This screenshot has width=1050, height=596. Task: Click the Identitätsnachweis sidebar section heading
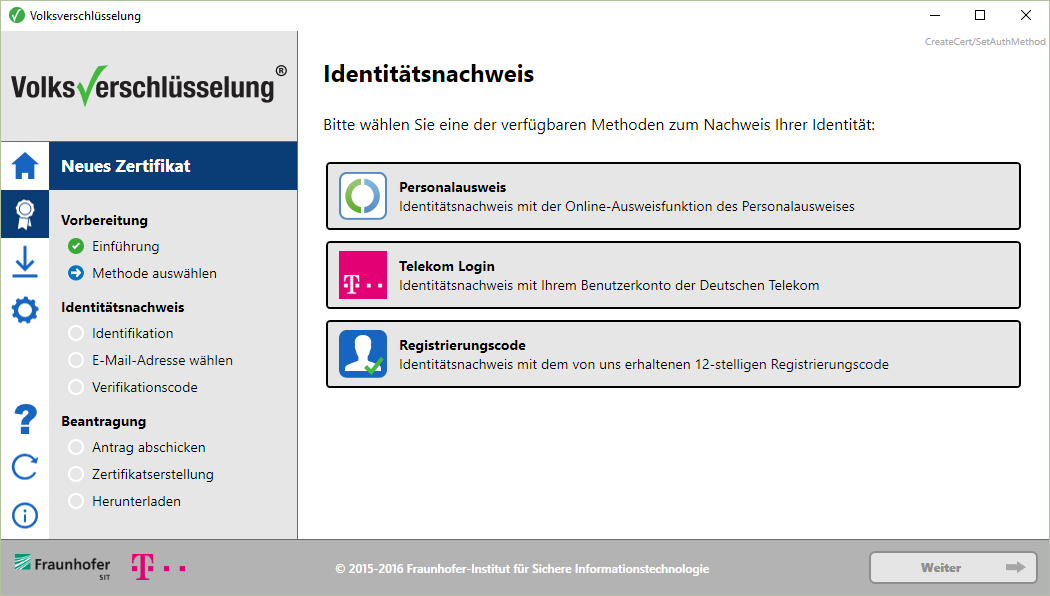[x=123, y=307]
